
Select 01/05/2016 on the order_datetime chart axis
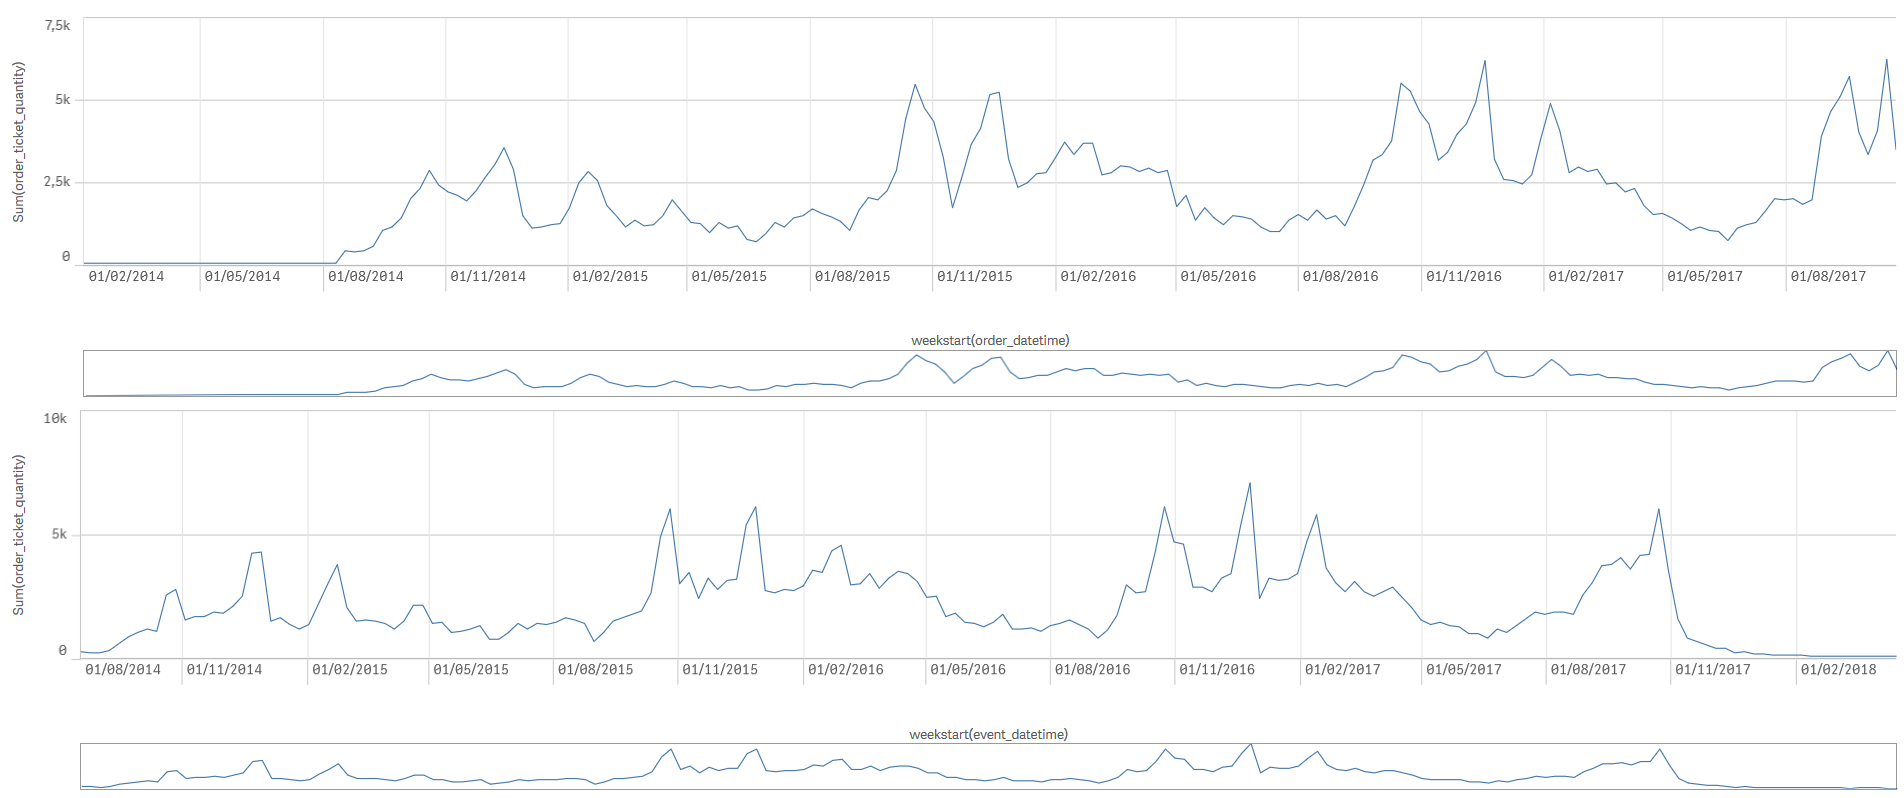point(1218,276)
